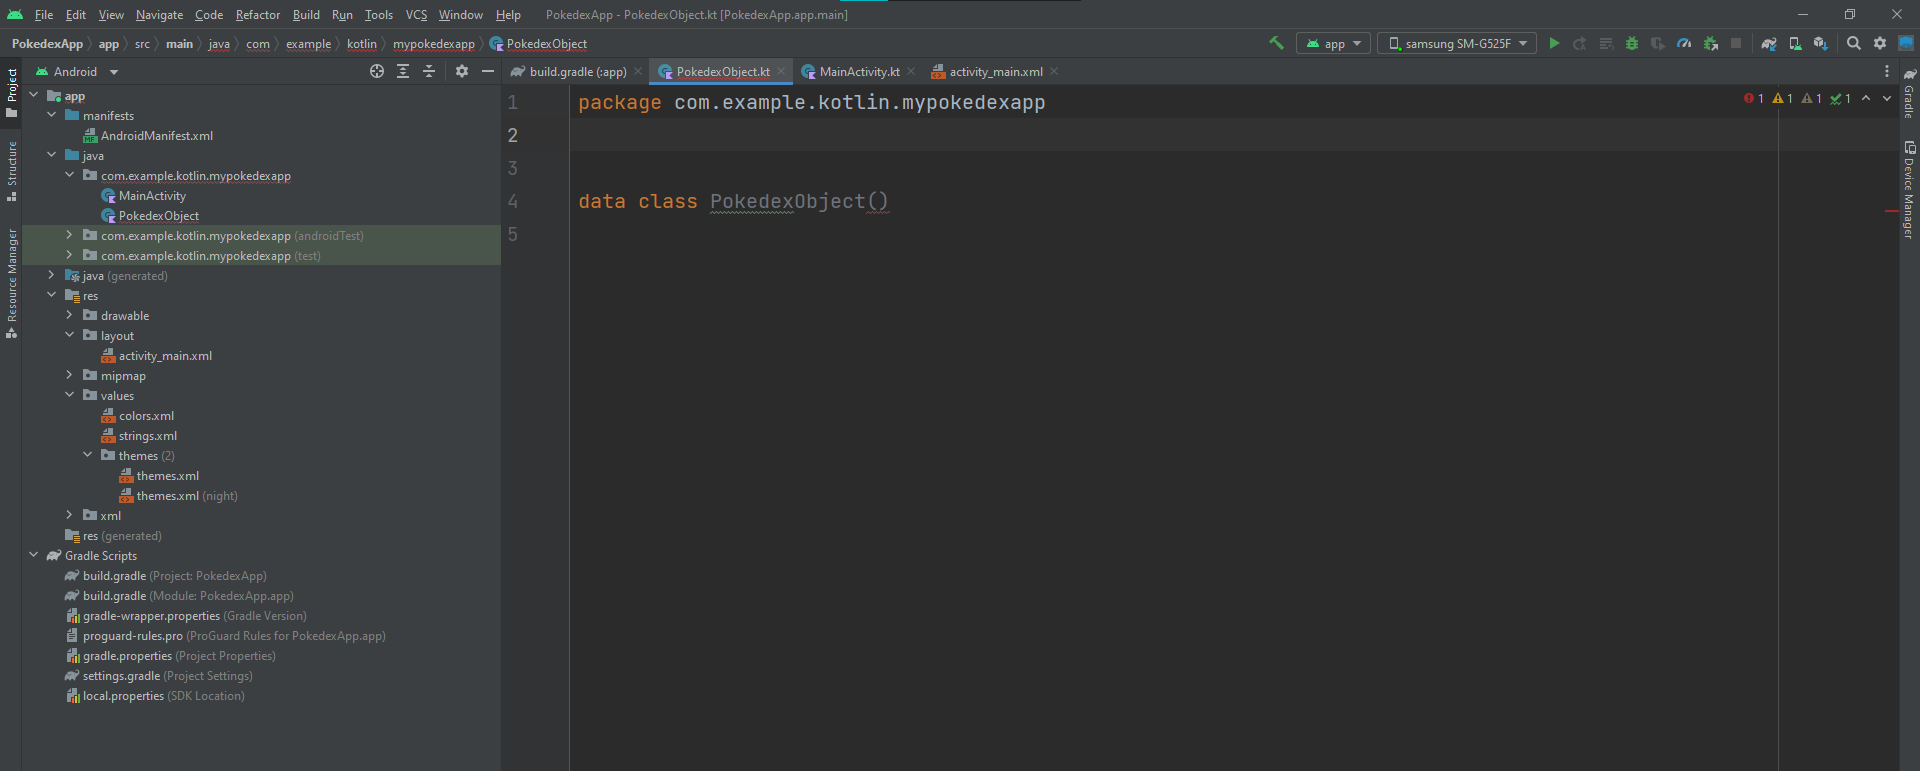Toggle the Gradle tool window on right
This screenshot has height=771, width=1920.
click(x=1909, y=93)
